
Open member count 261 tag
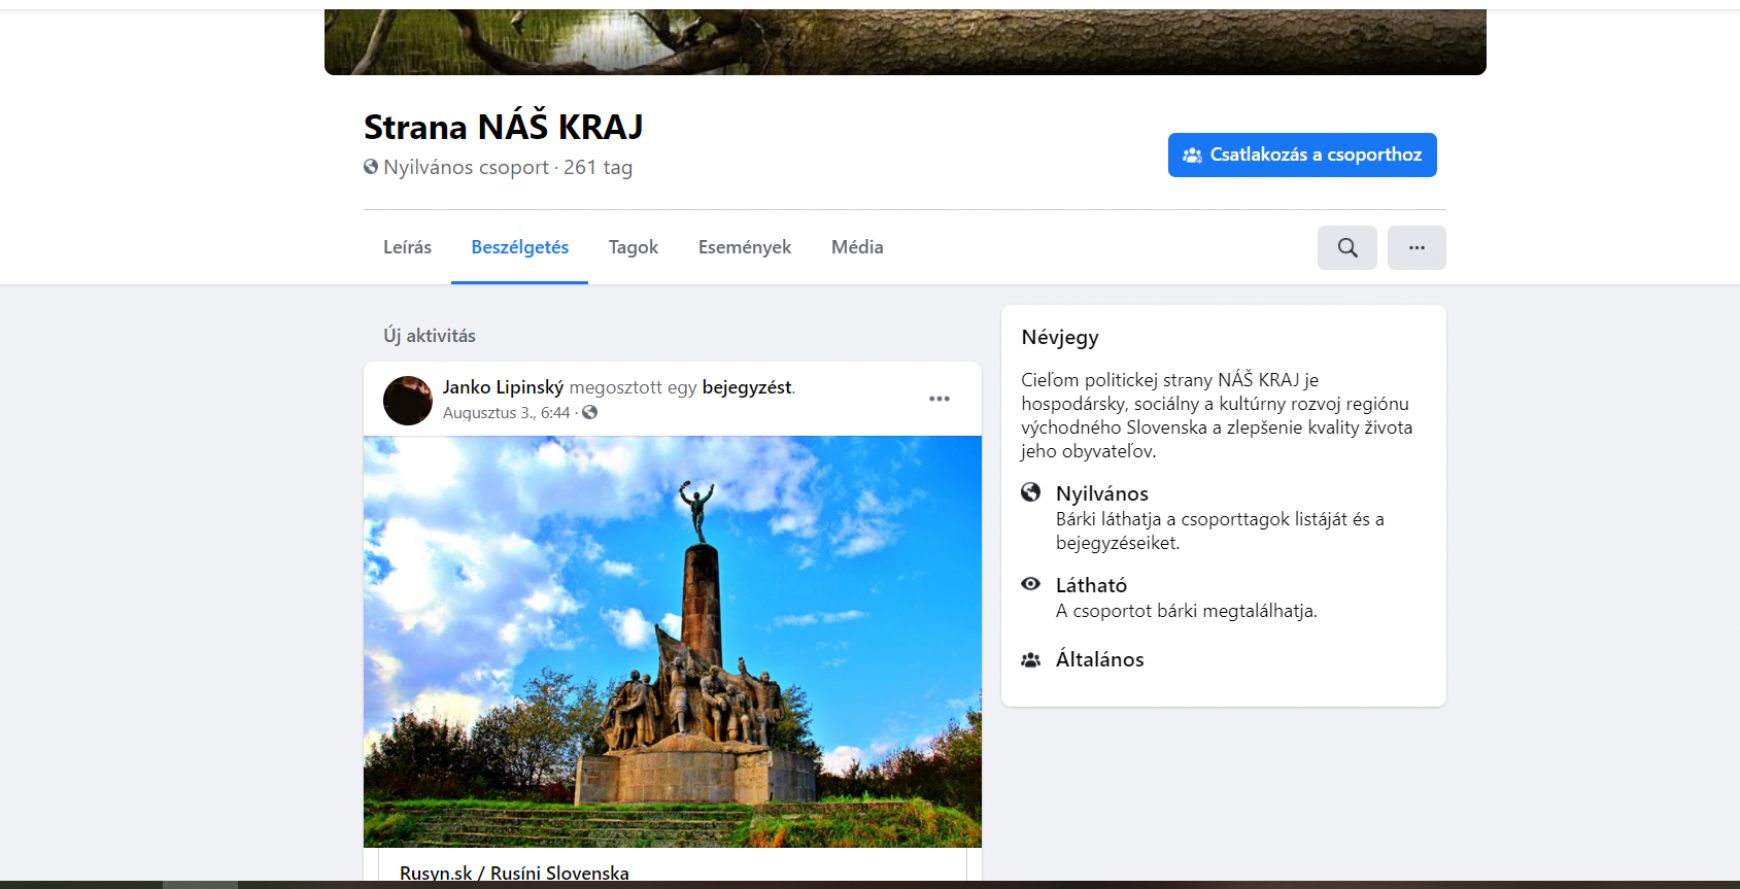(598, 167)
